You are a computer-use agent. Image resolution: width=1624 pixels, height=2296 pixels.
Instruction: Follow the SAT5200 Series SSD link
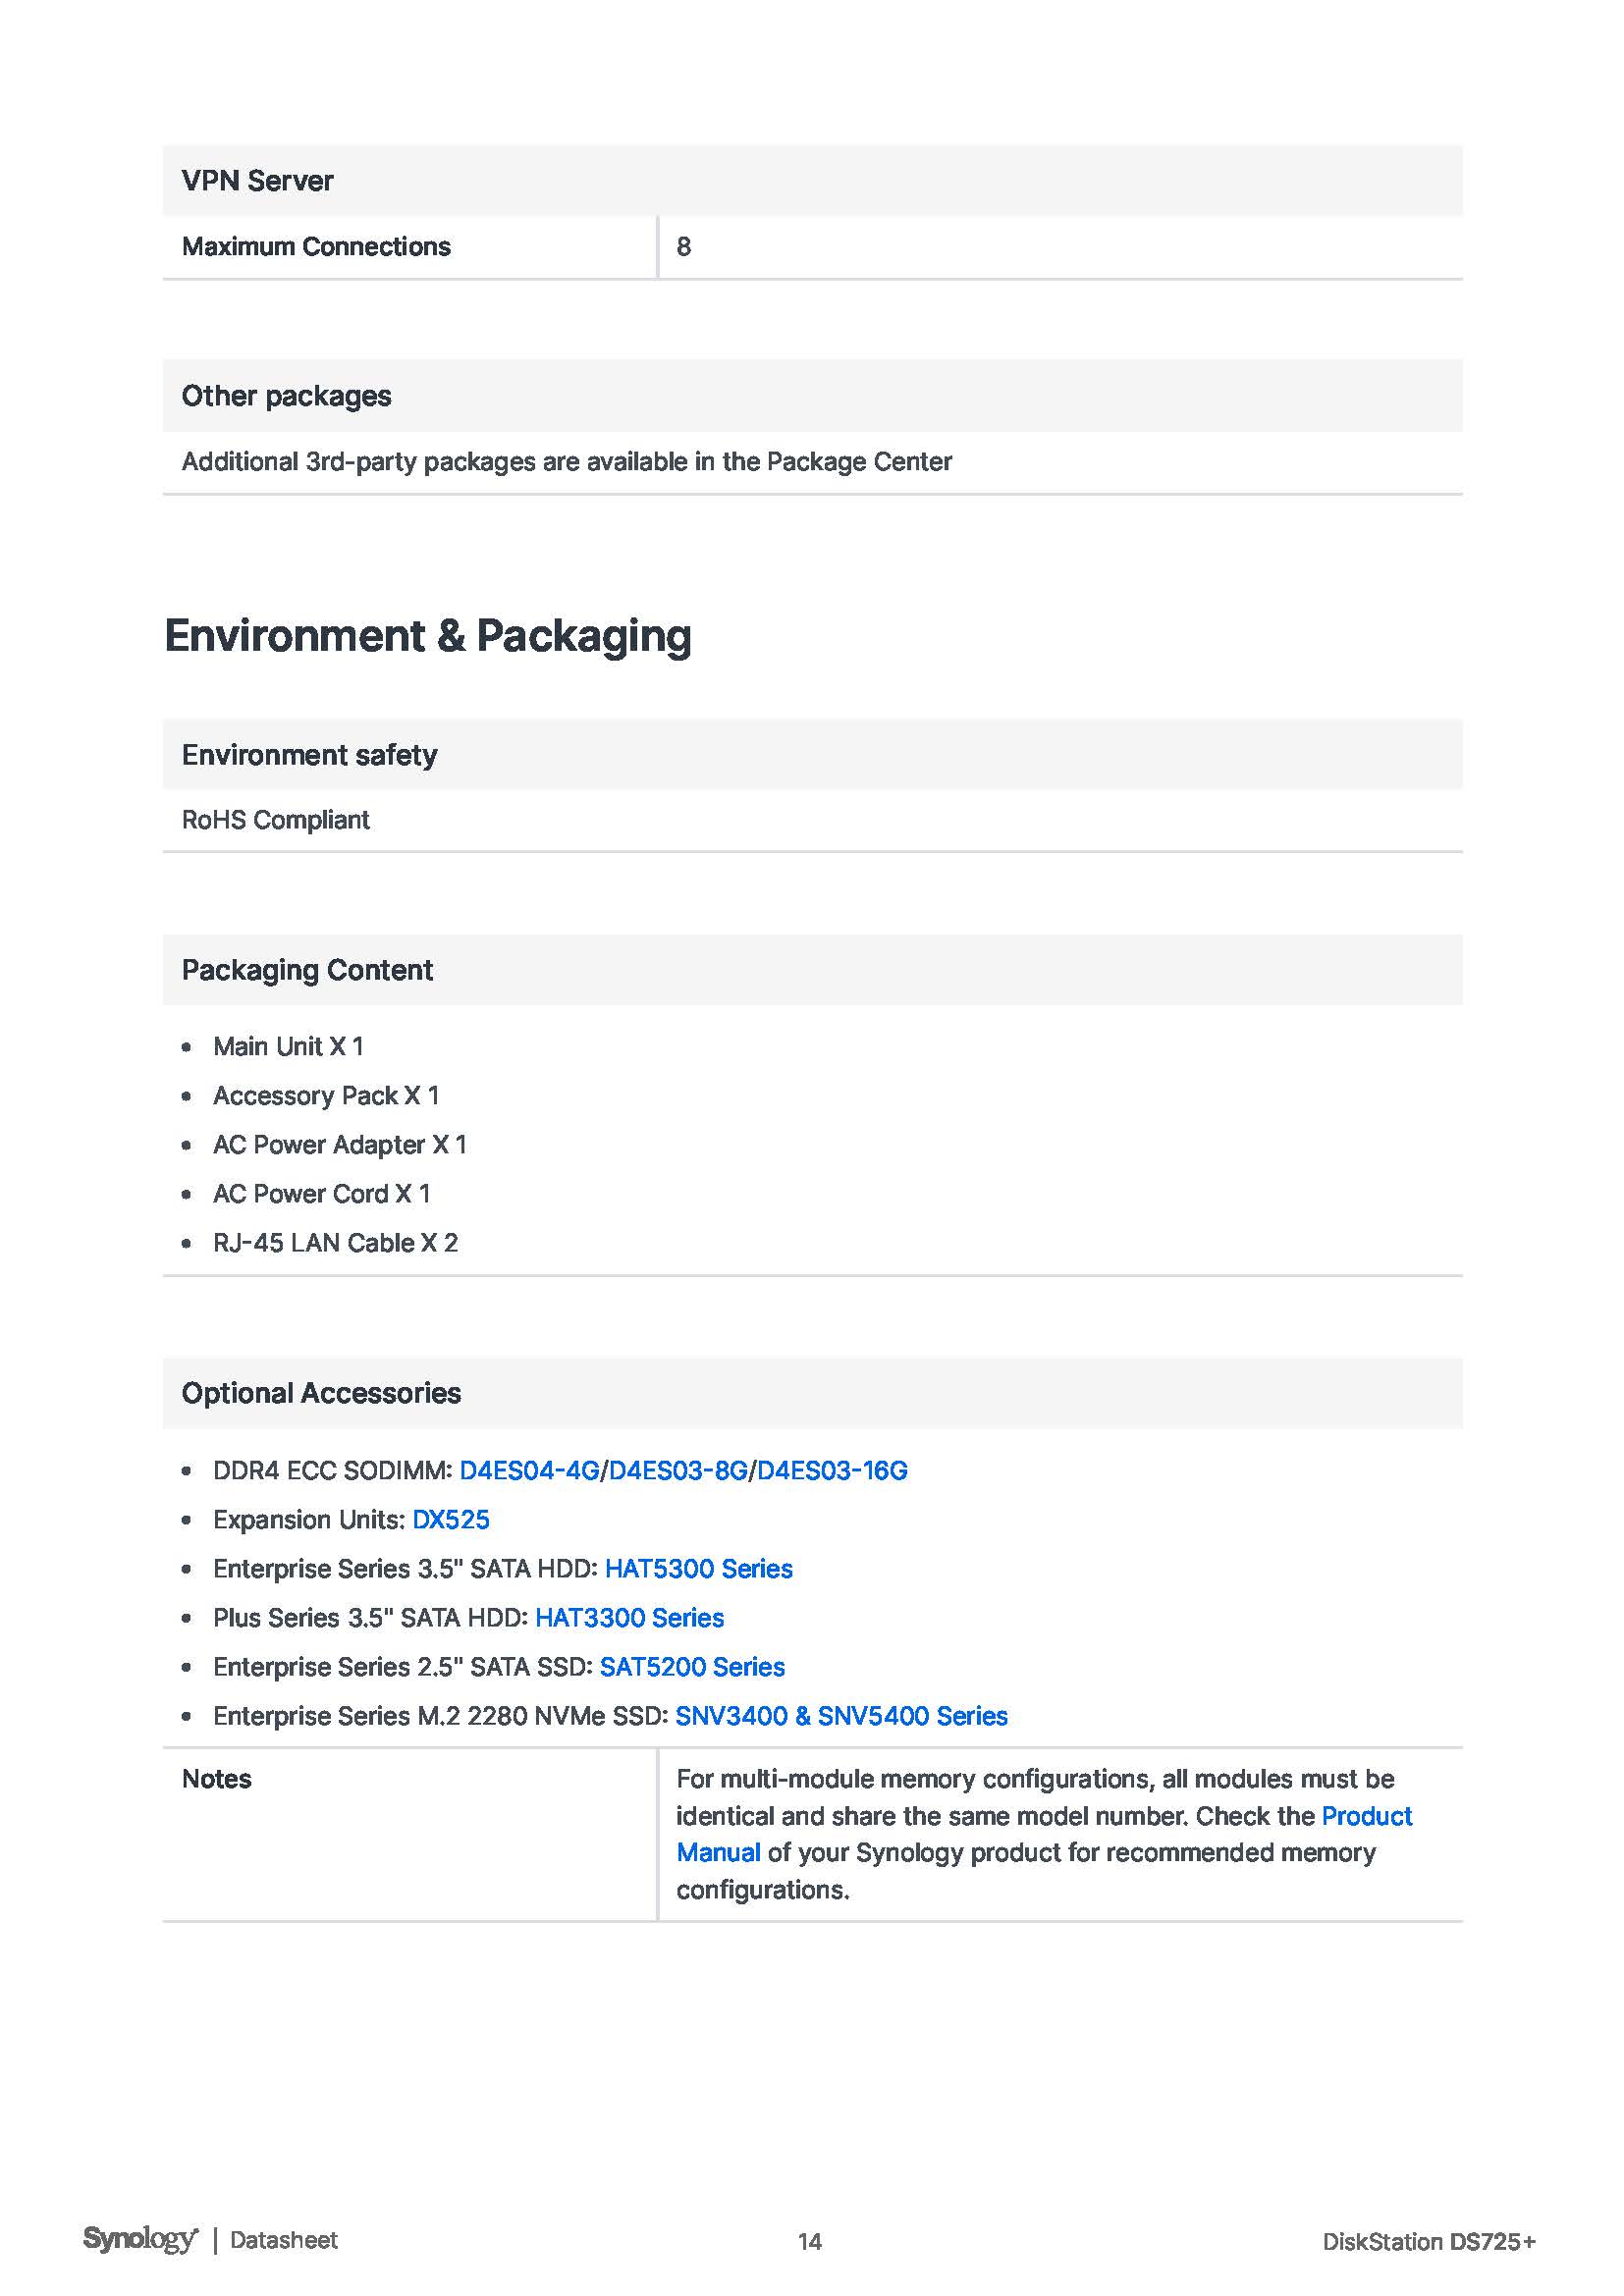pyautogui.click(x=692, y=1666)
